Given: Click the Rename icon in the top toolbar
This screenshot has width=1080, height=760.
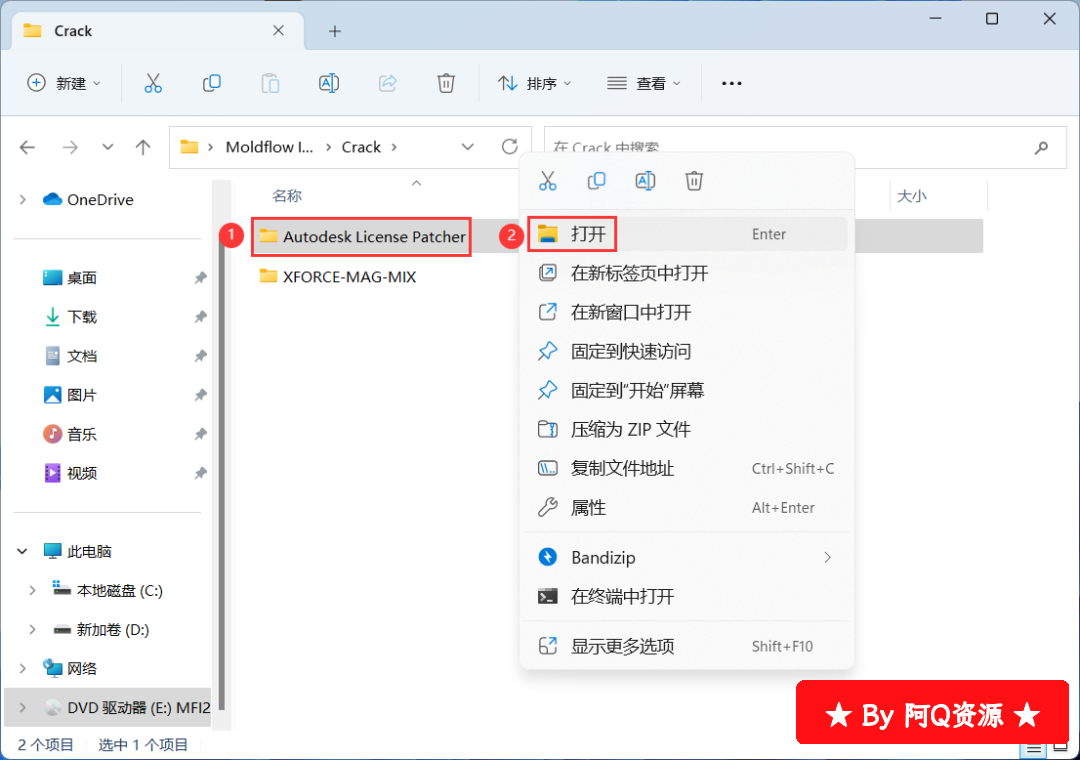Looking at the screenshot, I should tap(329, 83).
